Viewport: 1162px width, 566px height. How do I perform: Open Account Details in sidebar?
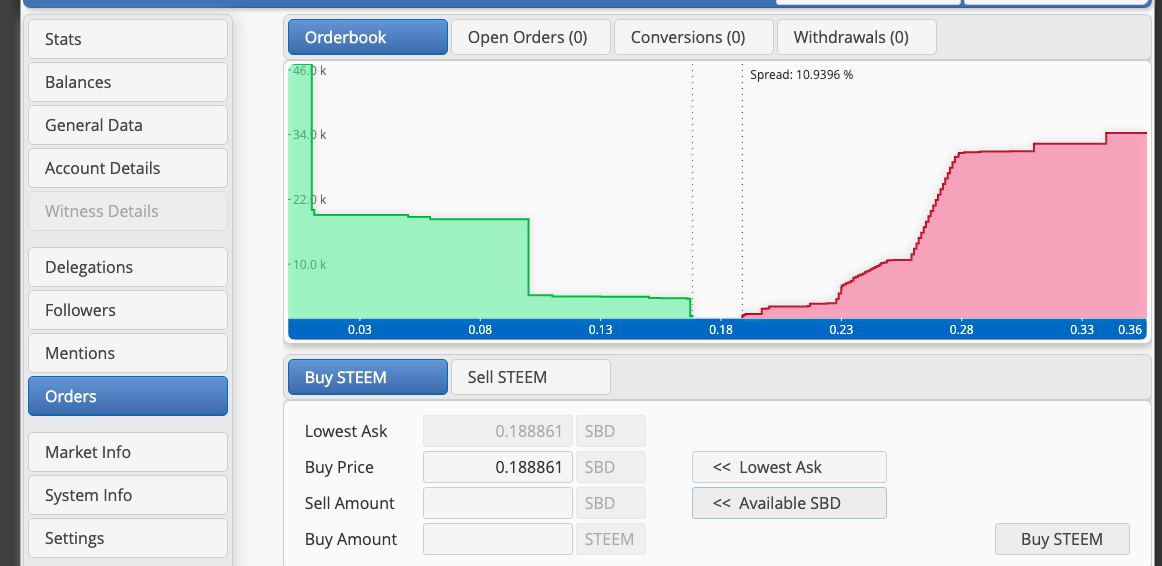tap(127, 167)
